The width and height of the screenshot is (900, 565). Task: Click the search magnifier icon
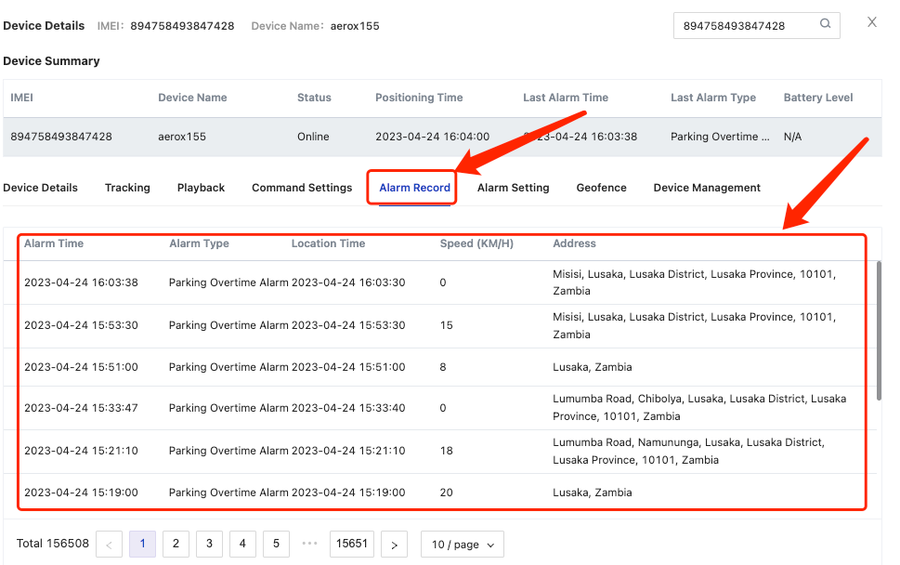point(825,25)
